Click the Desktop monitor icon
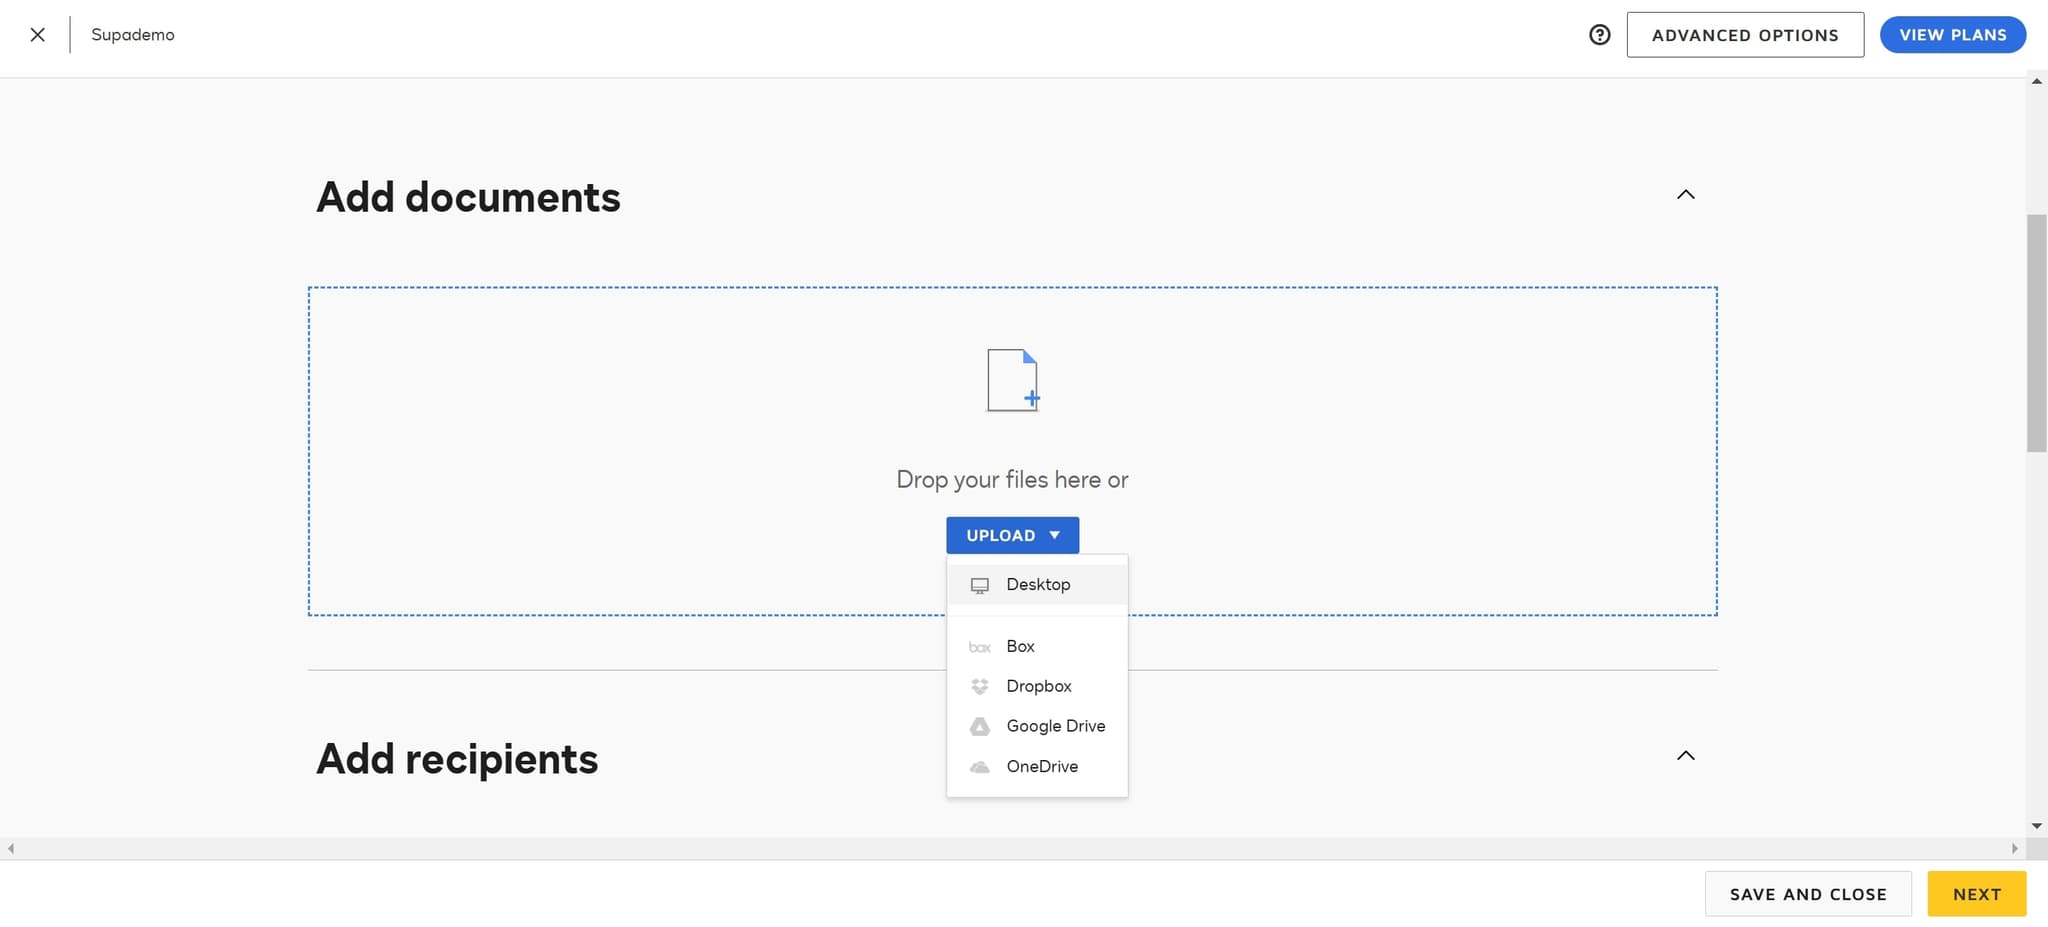The height and width of the screenshot is (927, 2048). (980, 584)
